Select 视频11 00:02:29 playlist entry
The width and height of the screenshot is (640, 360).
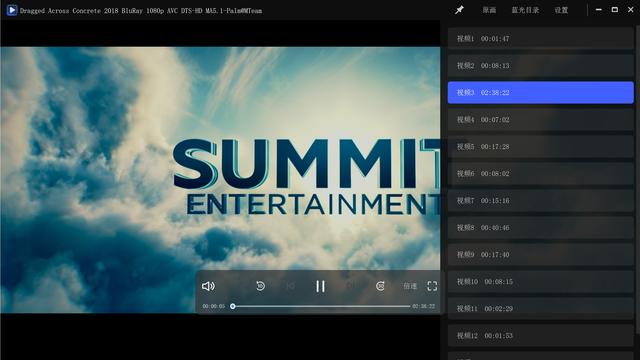[540, 309]
